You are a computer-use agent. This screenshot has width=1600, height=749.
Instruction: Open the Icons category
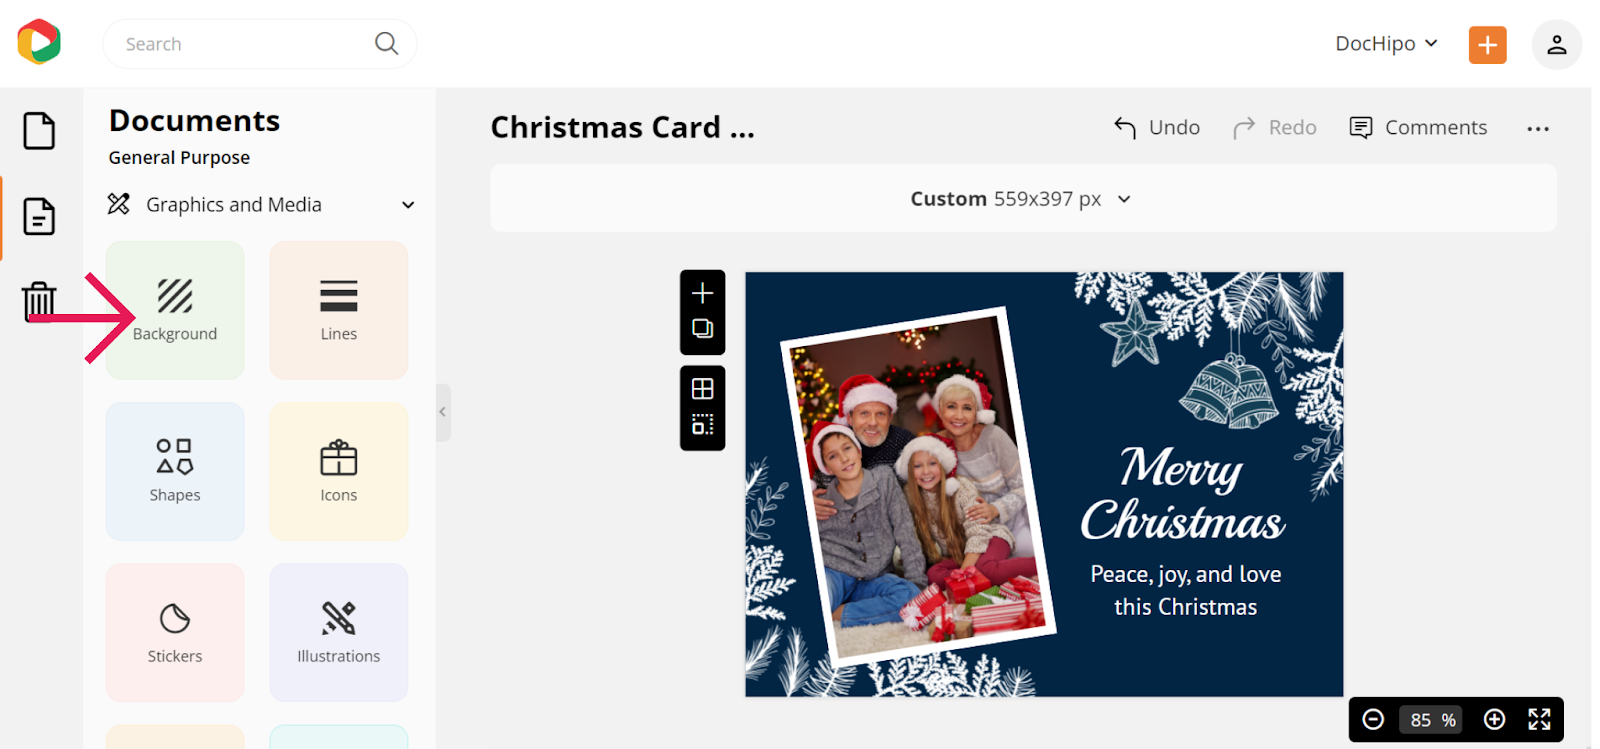339,471
